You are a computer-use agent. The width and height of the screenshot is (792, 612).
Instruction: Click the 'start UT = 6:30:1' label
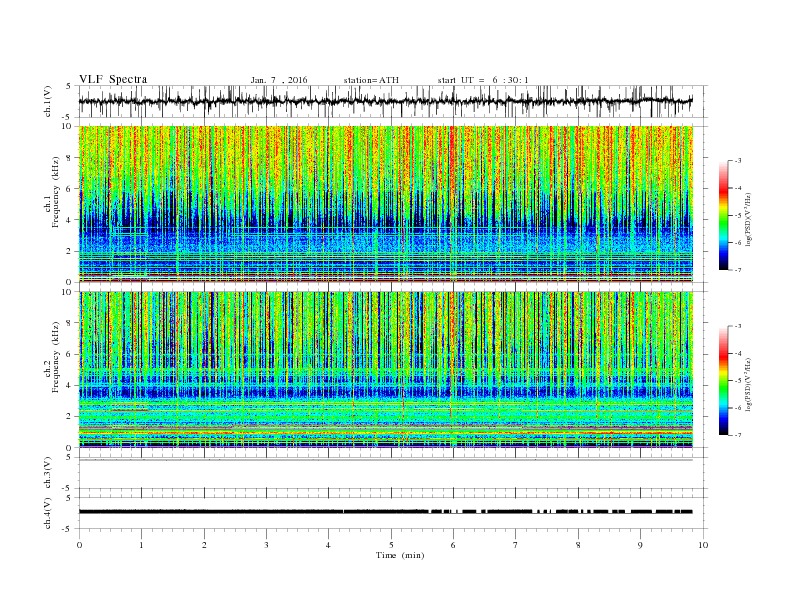tap(483, 80)
